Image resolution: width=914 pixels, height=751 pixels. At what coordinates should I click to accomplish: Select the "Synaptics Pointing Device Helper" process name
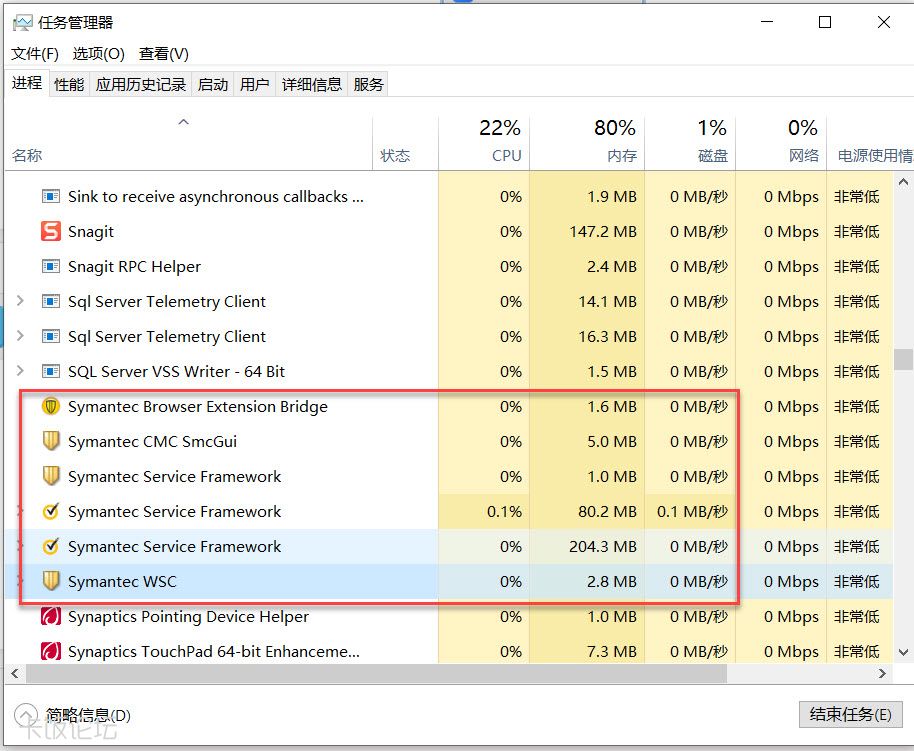188,616
